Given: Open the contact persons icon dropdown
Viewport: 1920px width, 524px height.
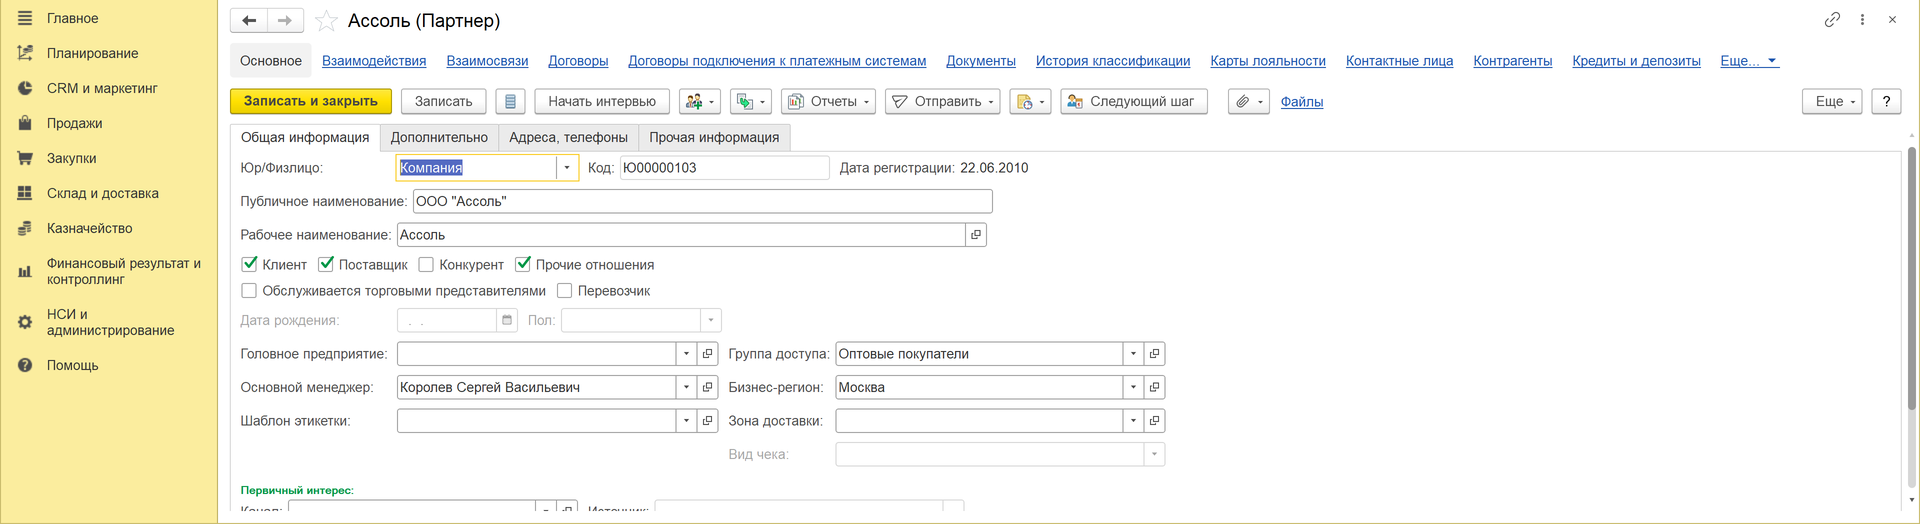Looking at the screenshot, I should coord(699,101).
